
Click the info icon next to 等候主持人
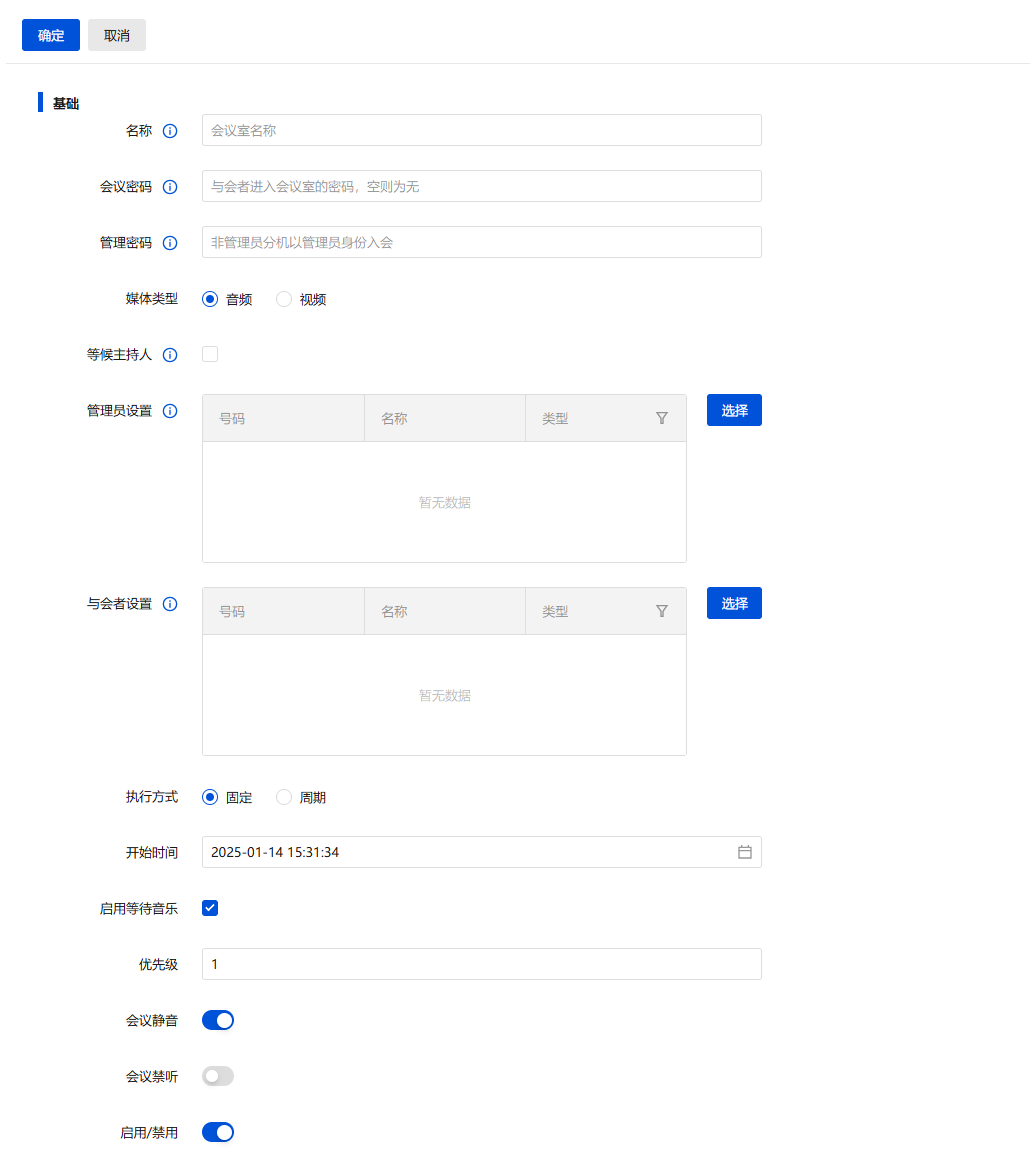click(x=170, y=355)
